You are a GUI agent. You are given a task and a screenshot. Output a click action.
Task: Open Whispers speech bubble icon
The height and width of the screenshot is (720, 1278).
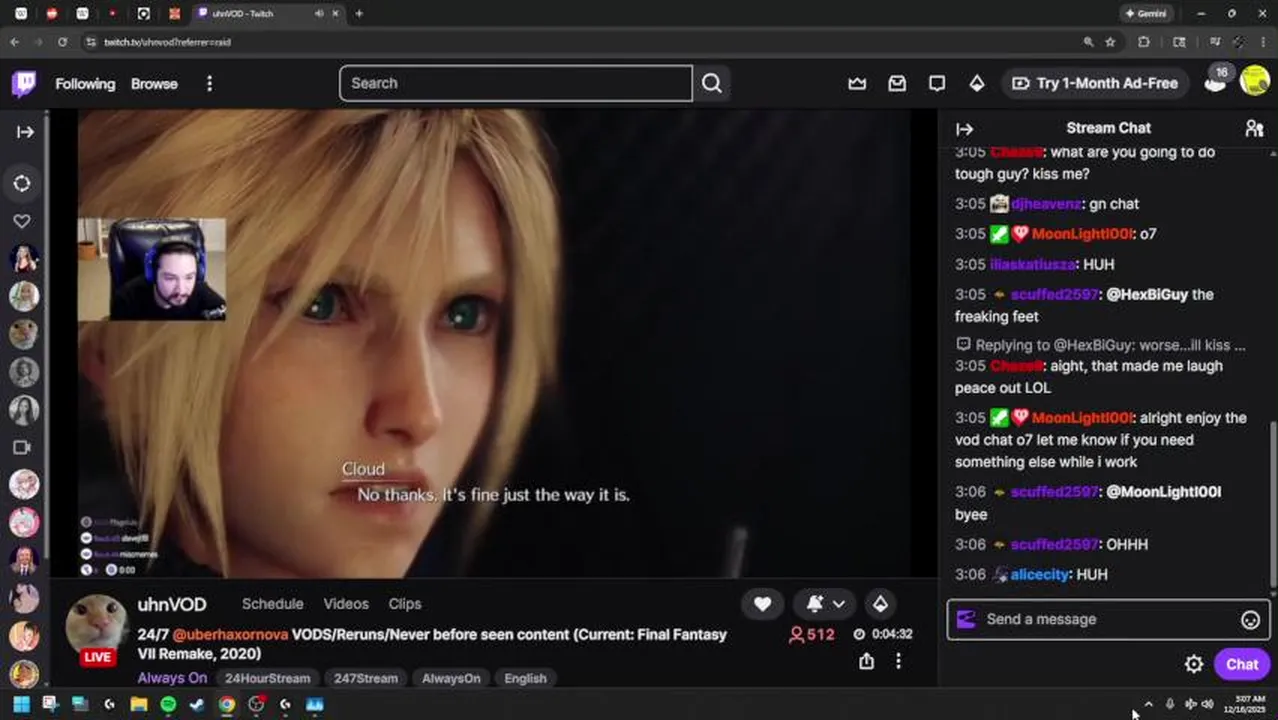tap(937, 83)
